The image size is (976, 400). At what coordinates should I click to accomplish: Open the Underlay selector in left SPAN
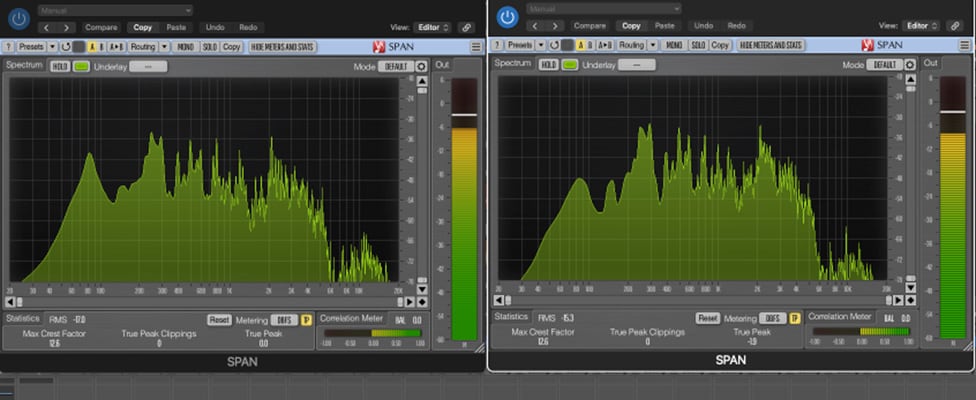point(148,67)
